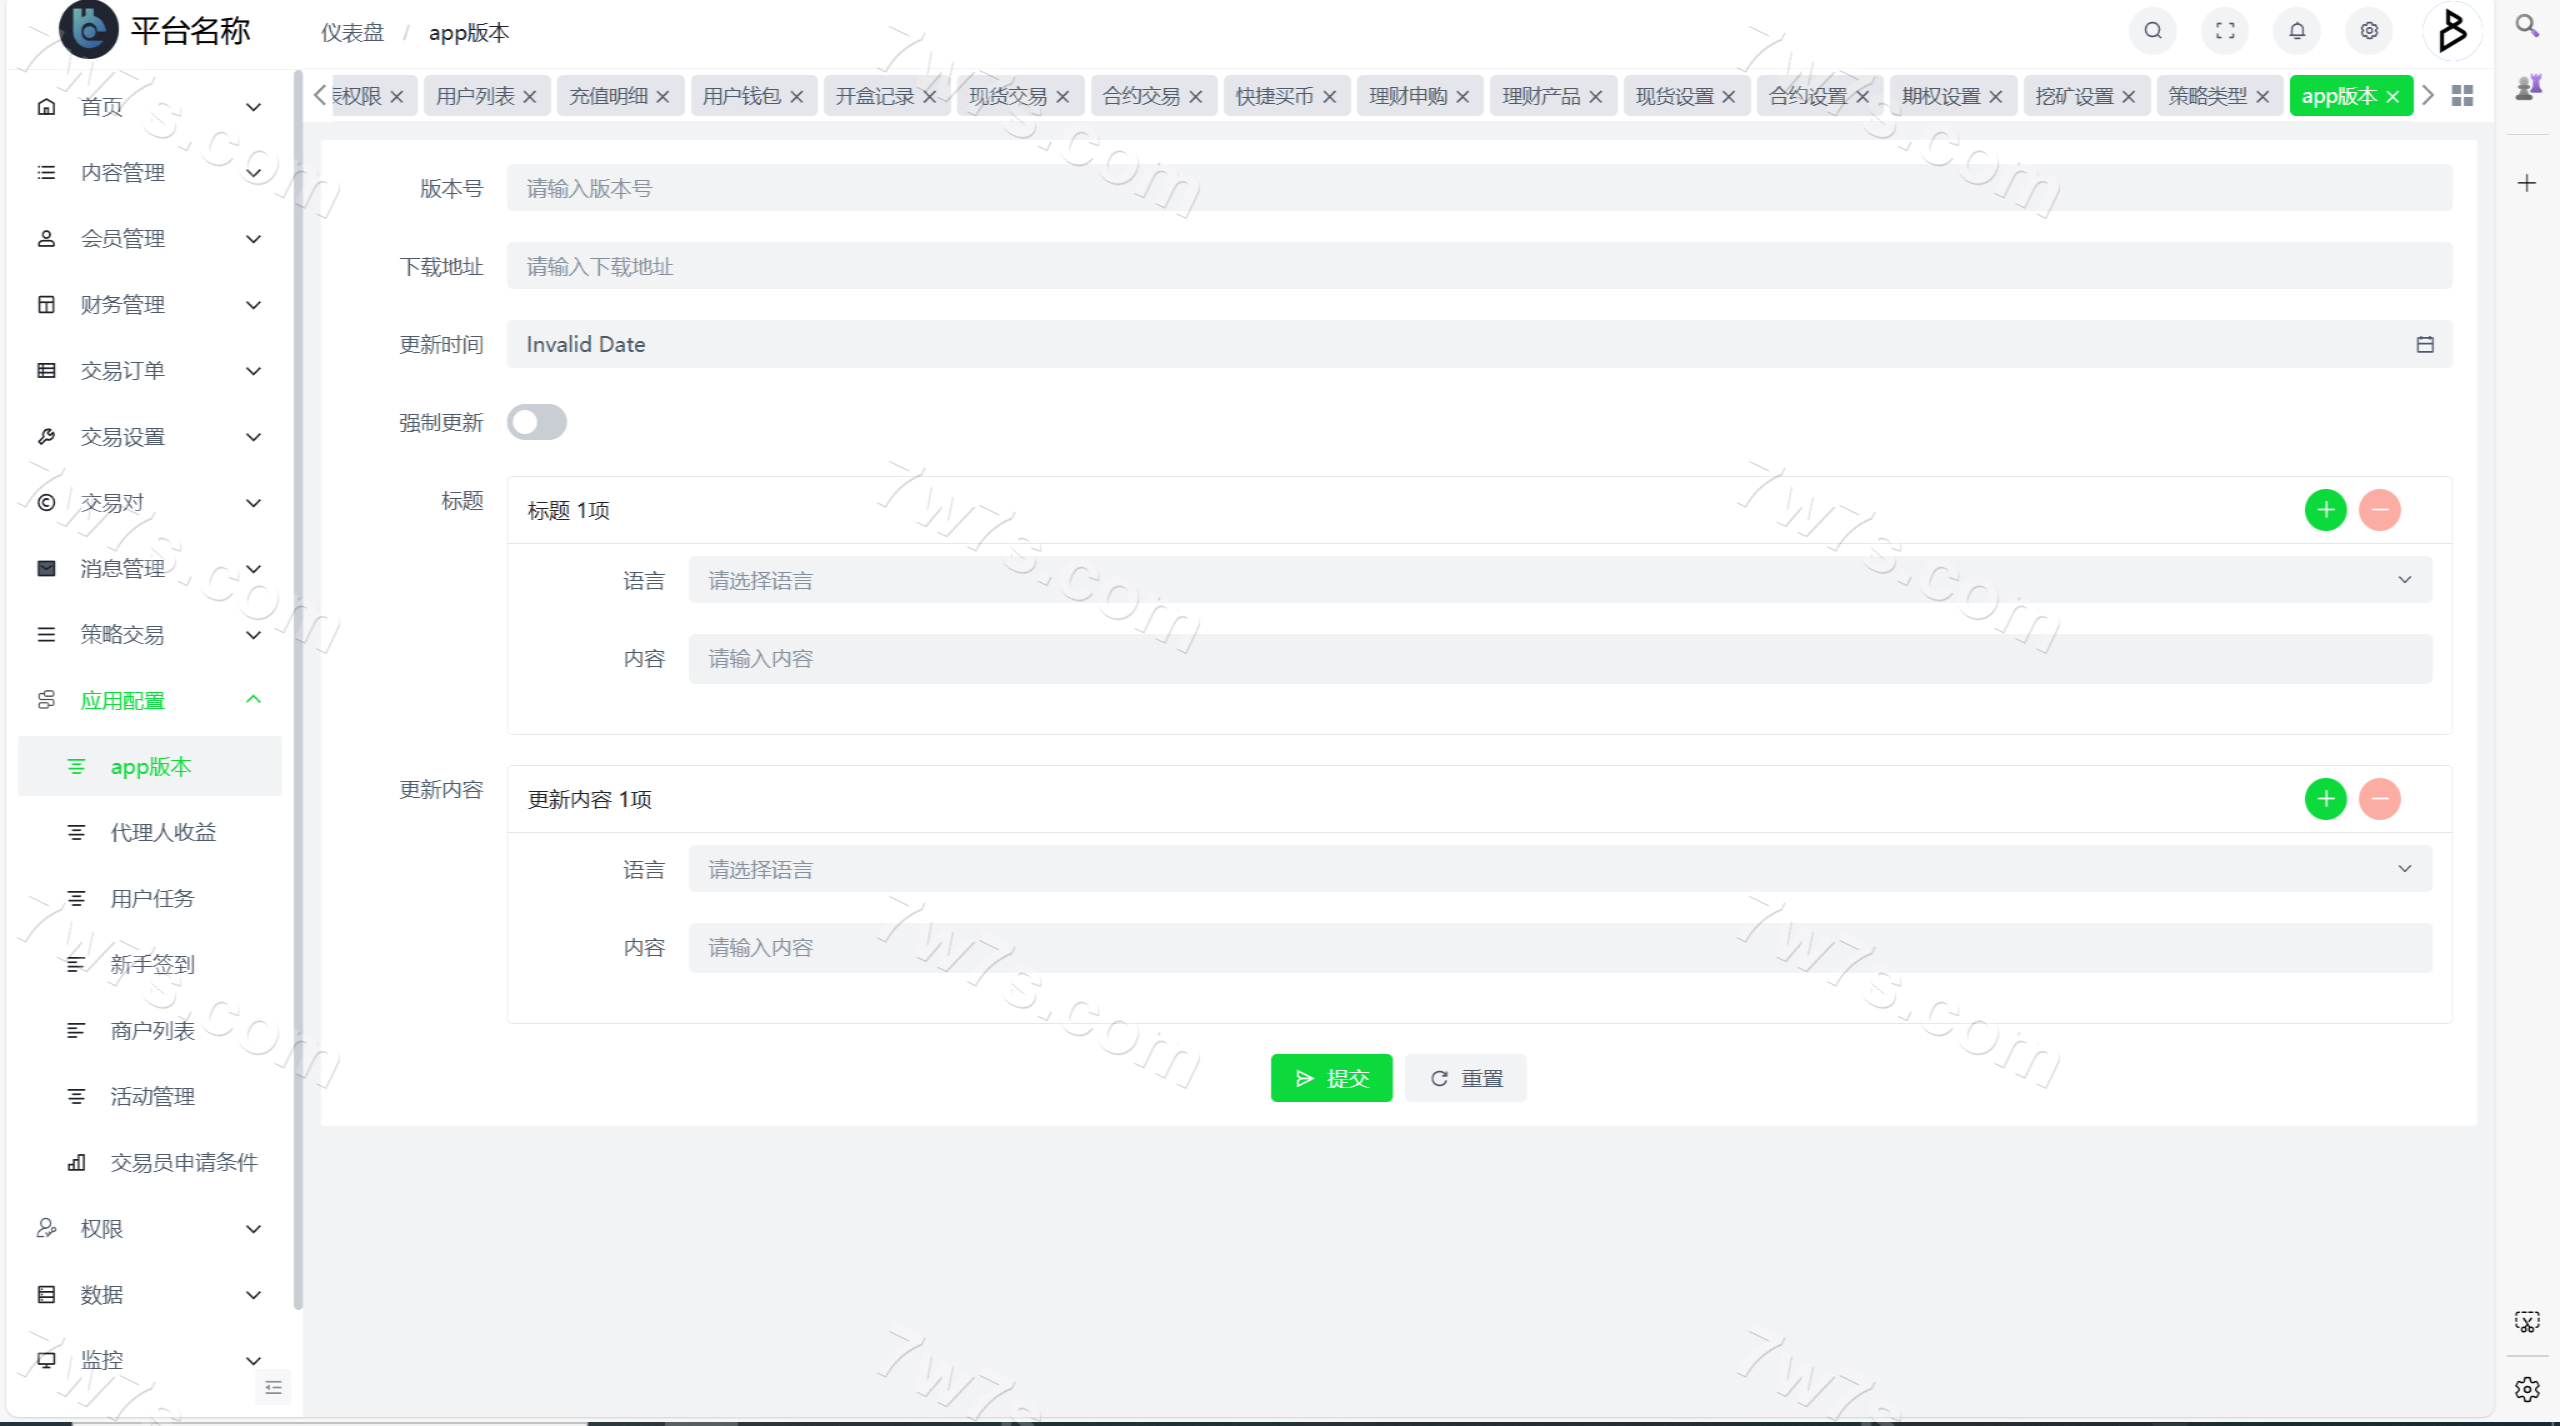Click green plus in 标题 section
Screen dimensions: 2560x1426
pyautogui.click(x=2325, y=510)
